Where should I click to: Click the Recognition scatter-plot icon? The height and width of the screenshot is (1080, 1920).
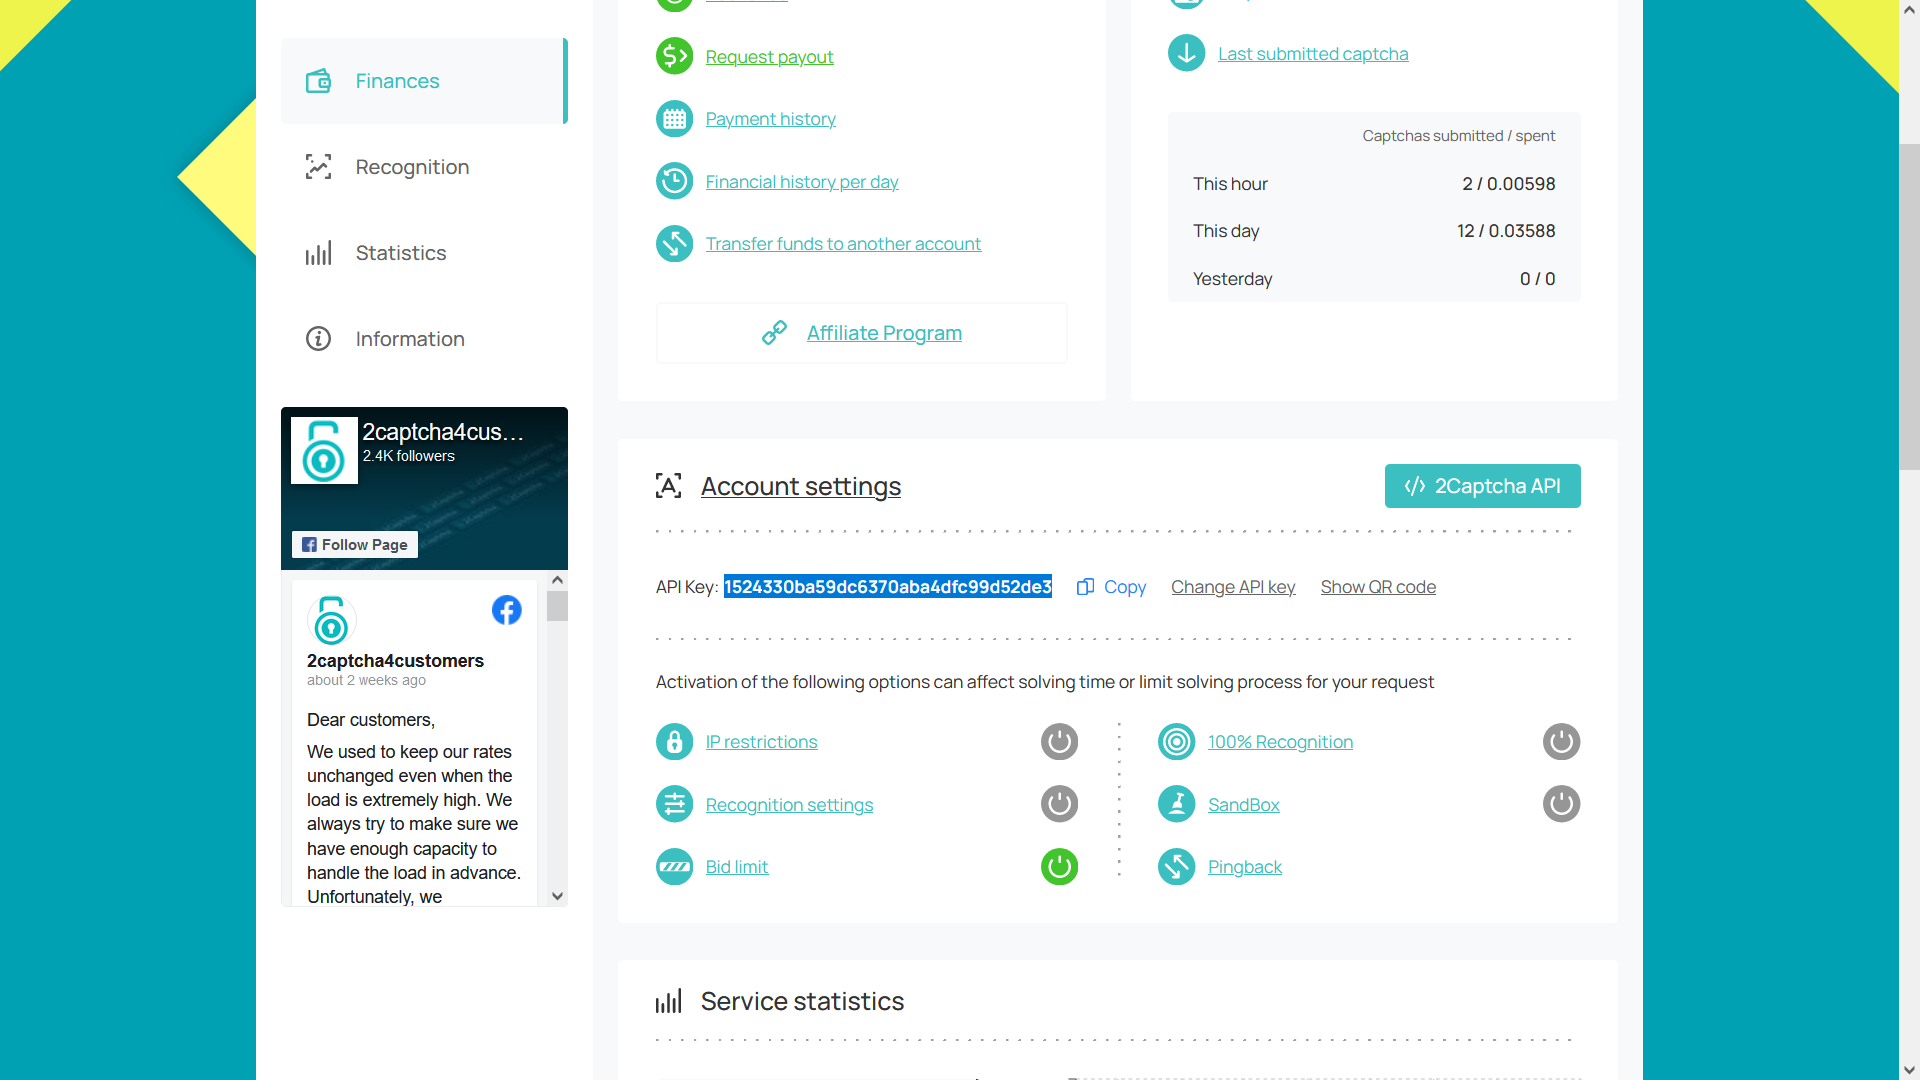pyautogui.click(x=318, y=166)
